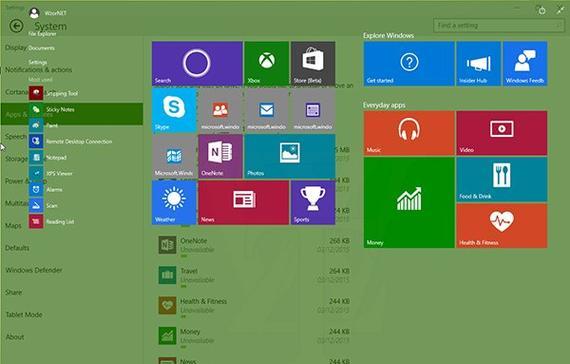Screen dimensions: 570x364
Task: Select Tablet Mode in settings sidebar
Action: click(x=24, y=315)
